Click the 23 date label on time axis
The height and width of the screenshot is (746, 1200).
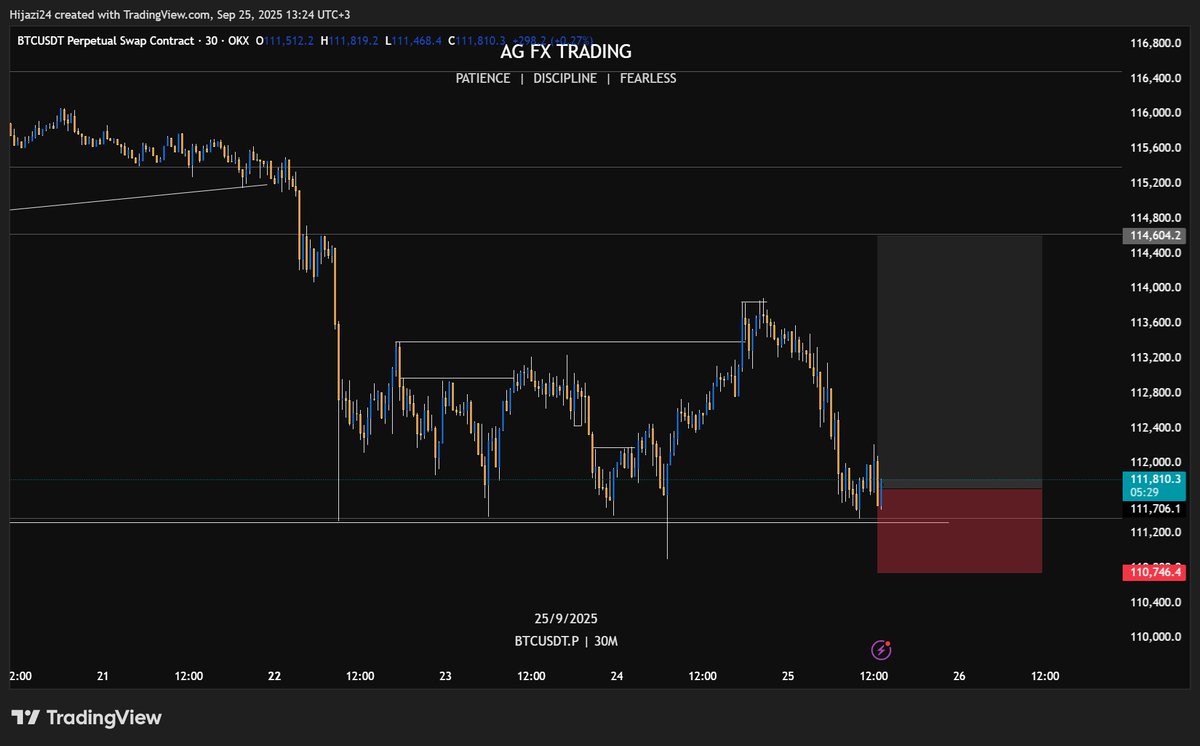pos(446,676)
